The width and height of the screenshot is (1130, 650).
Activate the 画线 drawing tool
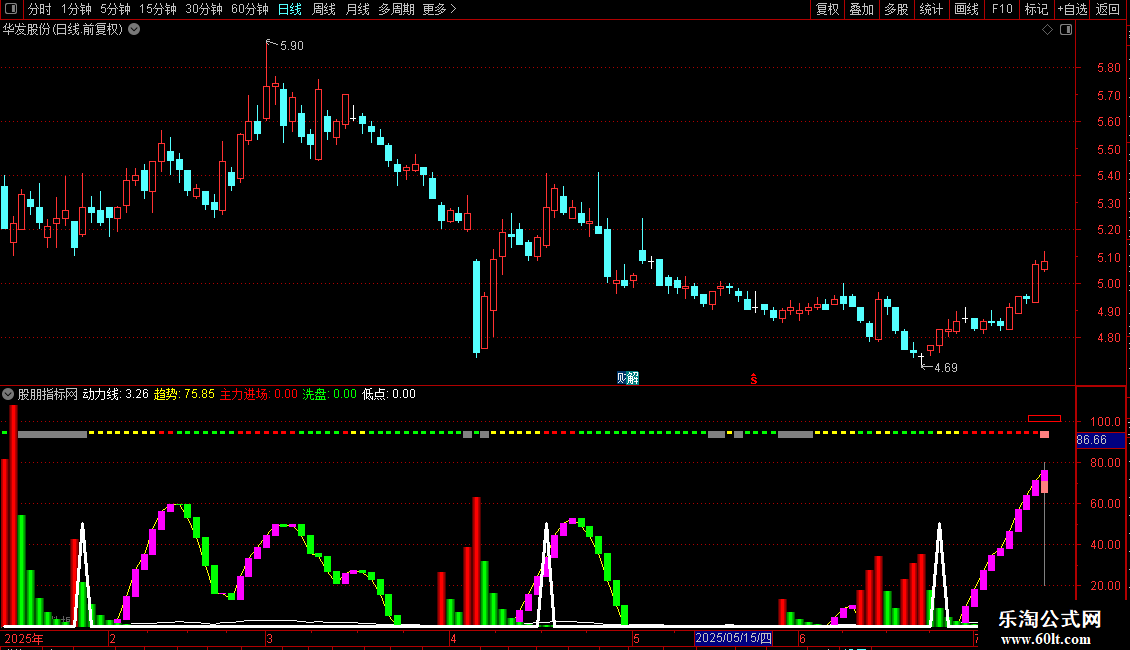[x=966, y=9]
